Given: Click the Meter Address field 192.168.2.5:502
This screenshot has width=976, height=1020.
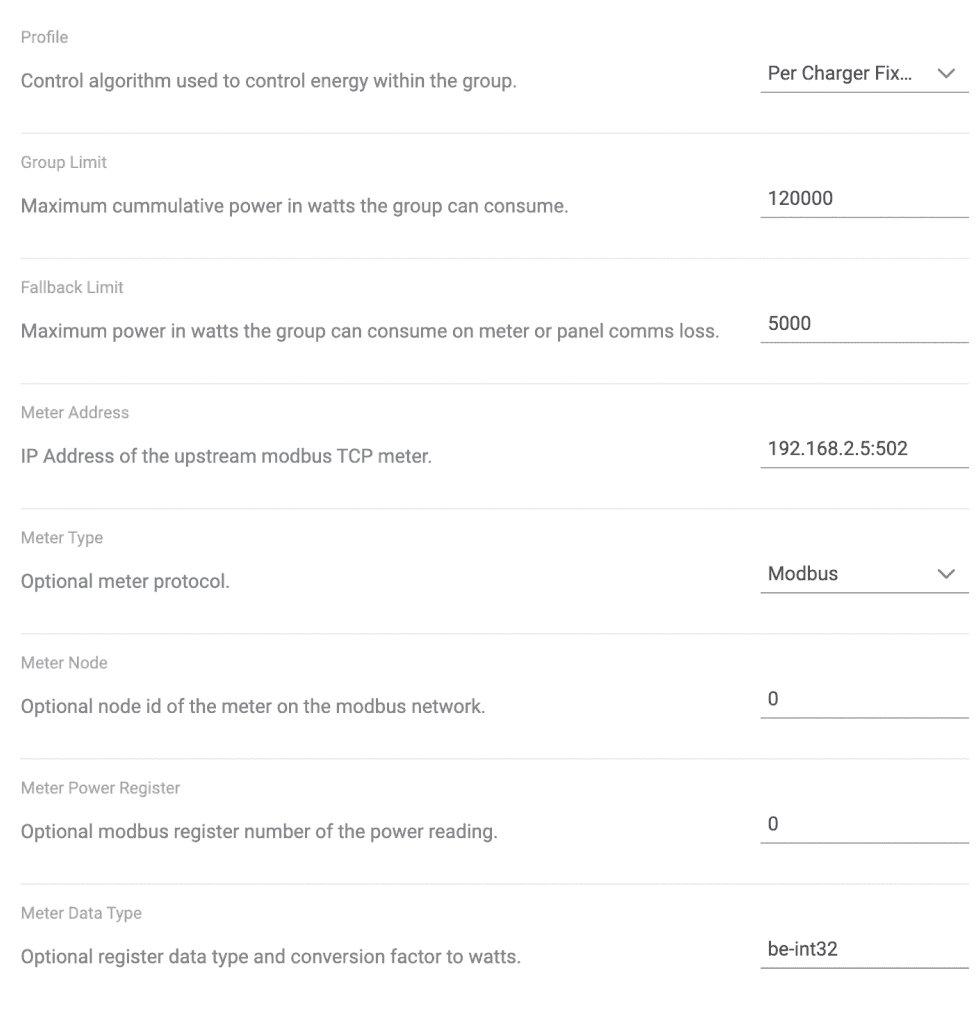Looking at the screenshot, I should (863, 448).
